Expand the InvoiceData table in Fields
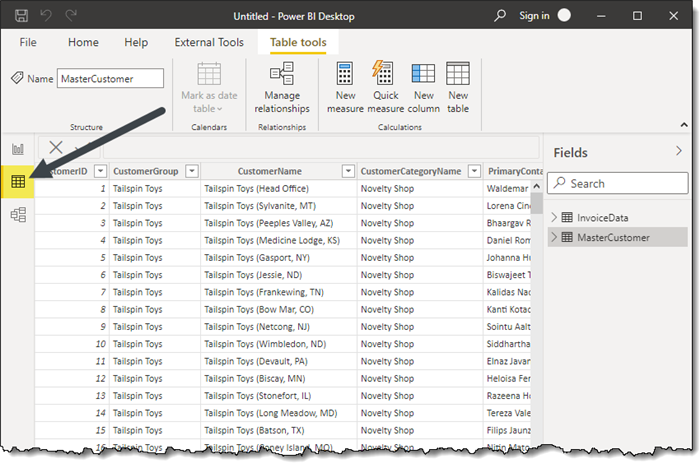This screenshot has width=700, height=463. 555,217
